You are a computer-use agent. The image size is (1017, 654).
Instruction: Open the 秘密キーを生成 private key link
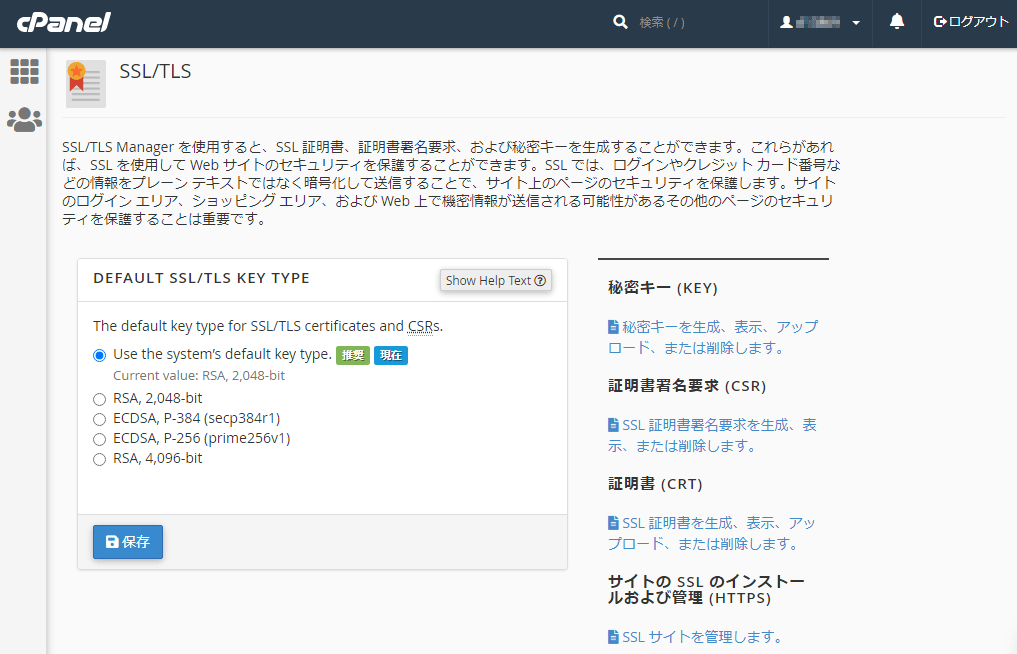click(x=713, y=337)
